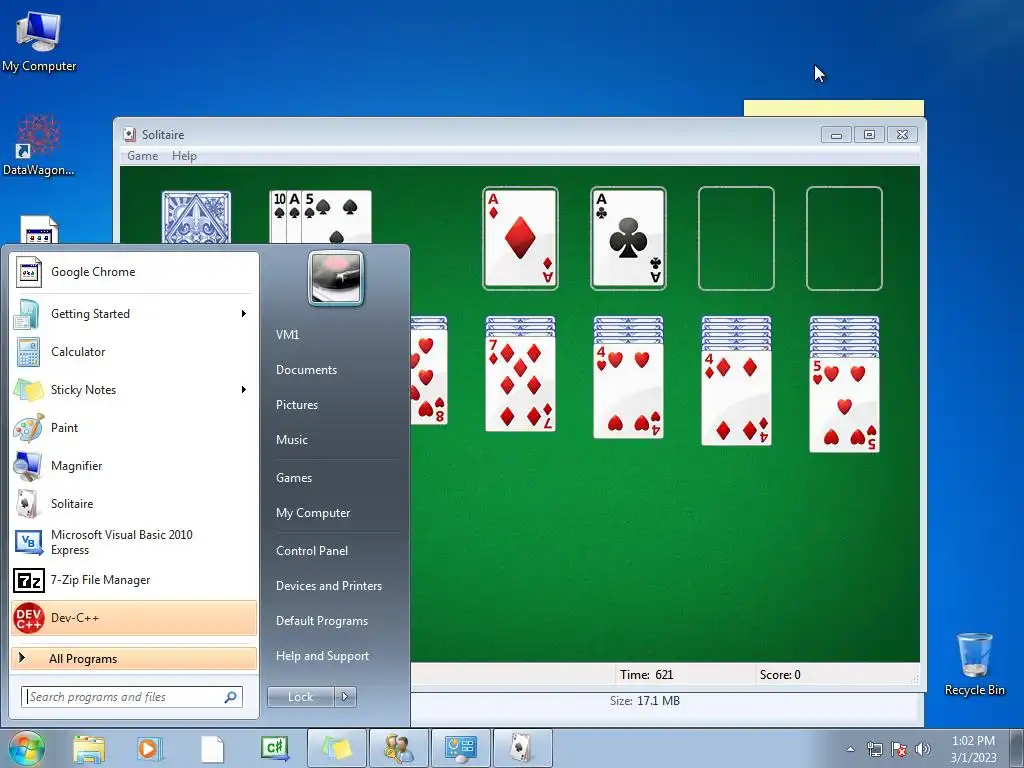Switch to the Control Panel taskbar button
Image resolution: width=1024 pixels, height=768 pixels.
pyautogui.click(x=460, y=748)
